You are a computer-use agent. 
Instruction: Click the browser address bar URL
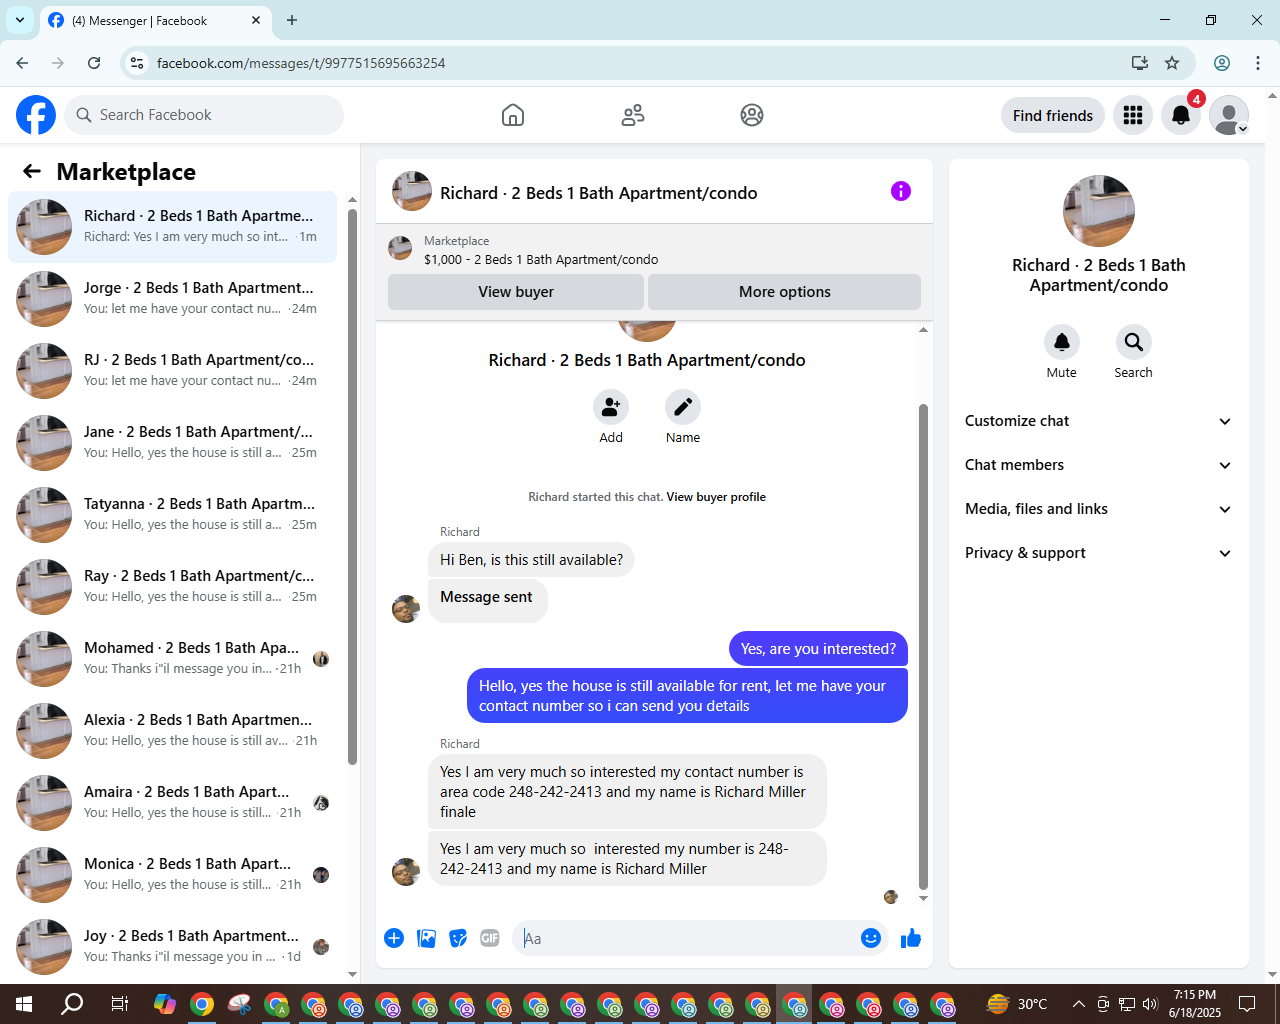coord(301,63)
